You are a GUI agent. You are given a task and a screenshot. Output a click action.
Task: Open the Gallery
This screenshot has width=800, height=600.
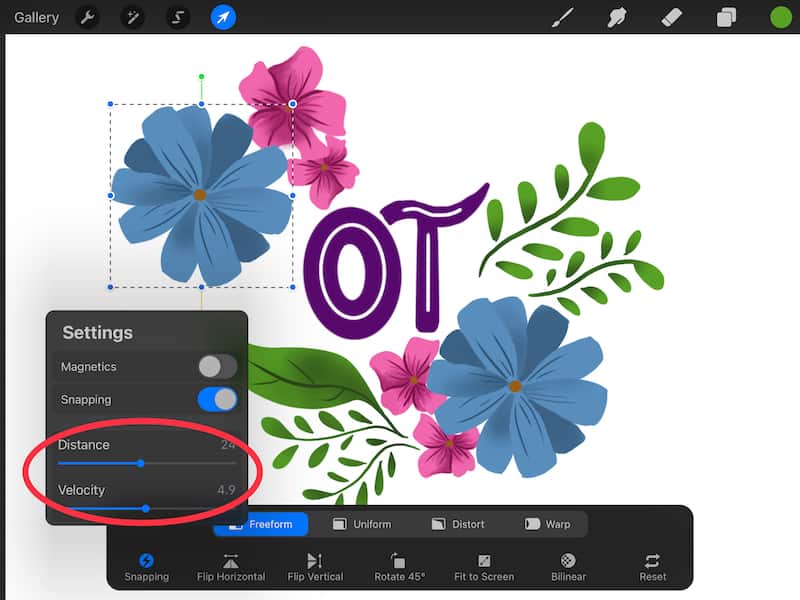pyautogui.click(x=36, y=17)
